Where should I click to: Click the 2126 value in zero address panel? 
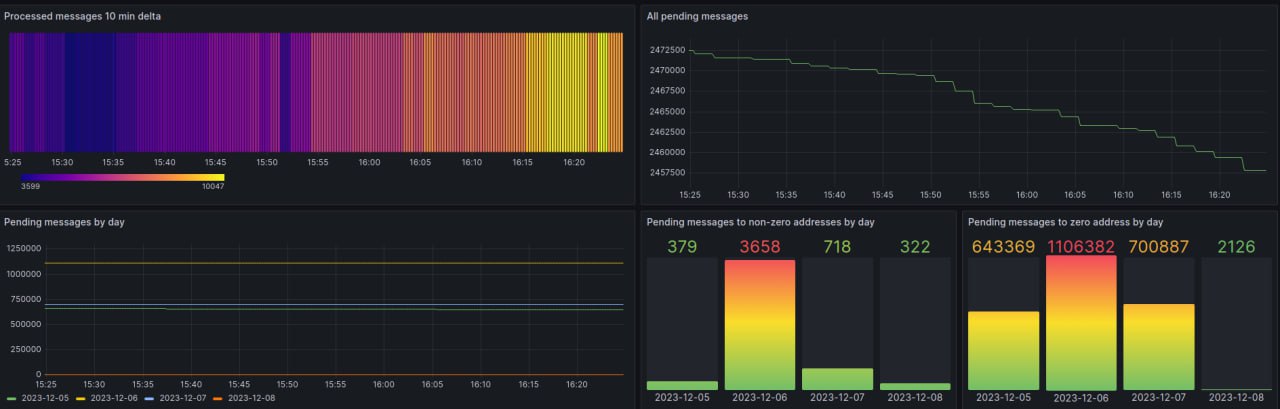click(1237, 246)
